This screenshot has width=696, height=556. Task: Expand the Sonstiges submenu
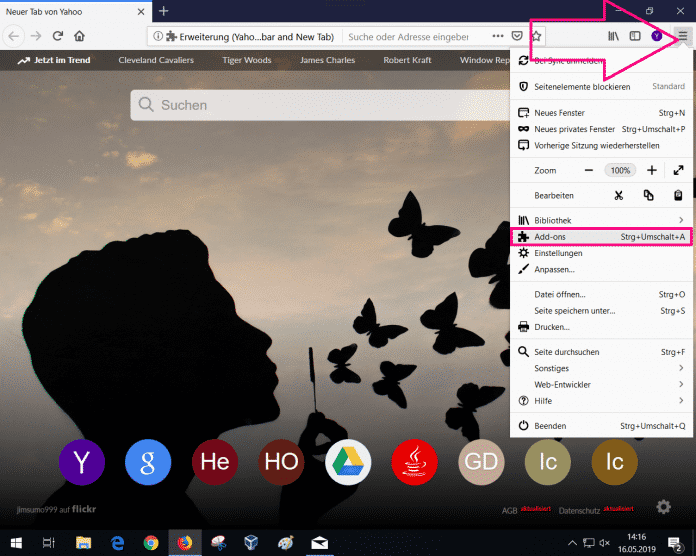(680, 368)
